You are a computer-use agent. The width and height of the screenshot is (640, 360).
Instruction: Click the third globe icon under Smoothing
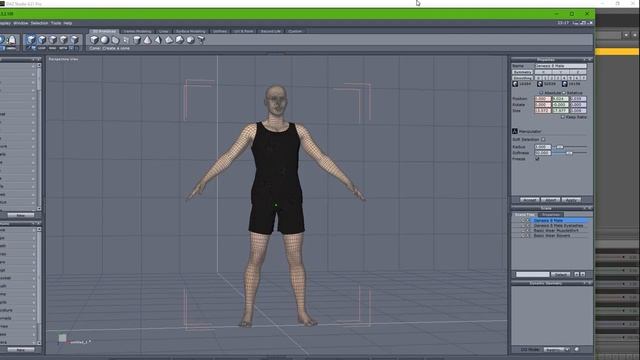tap(565, 84)
